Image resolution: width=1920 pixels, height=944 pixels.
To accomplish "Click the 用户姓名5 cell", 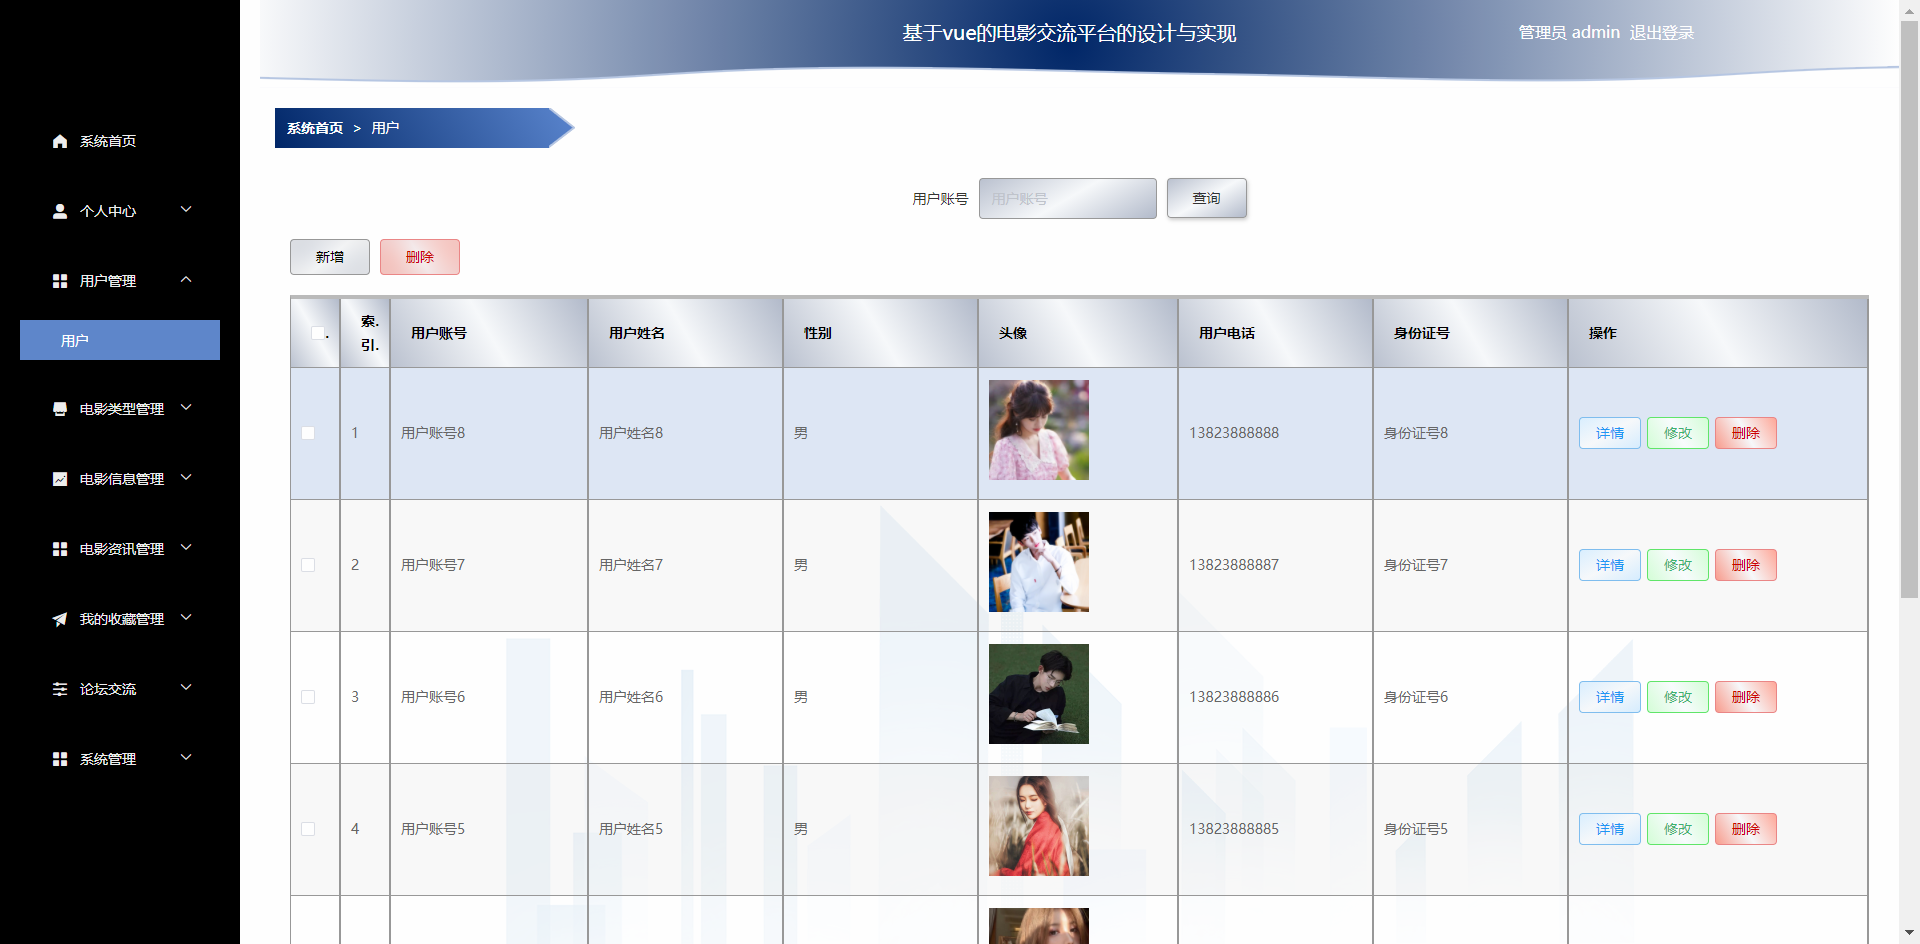I will [x=686, y=829].
